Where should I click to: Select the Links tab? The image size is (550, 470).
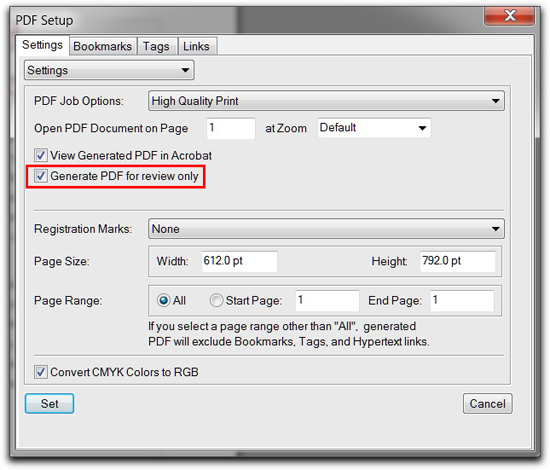[197, 46]
